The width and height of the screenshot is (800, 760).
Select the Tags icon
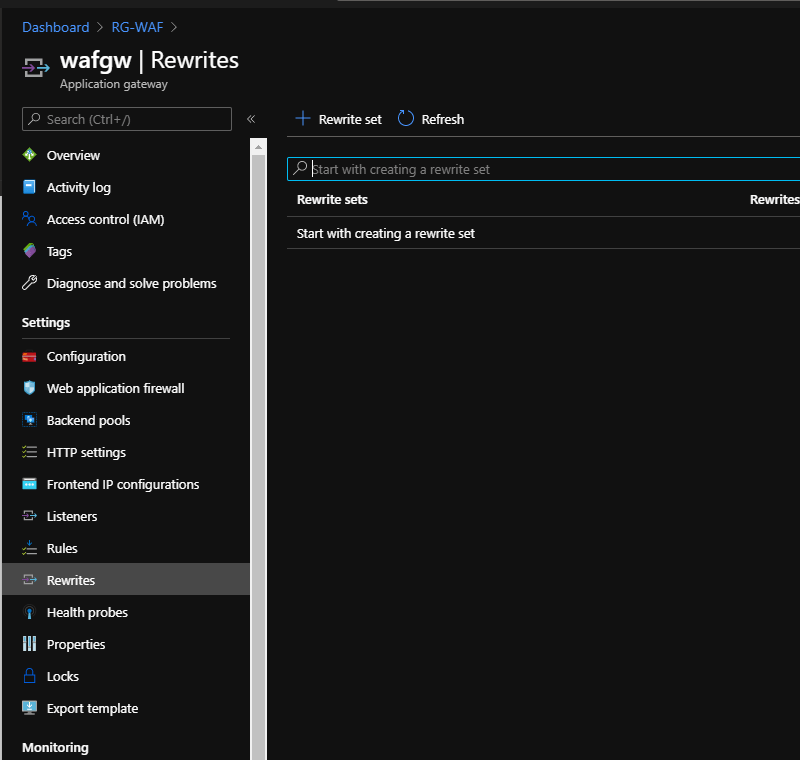tap(29, 251)
